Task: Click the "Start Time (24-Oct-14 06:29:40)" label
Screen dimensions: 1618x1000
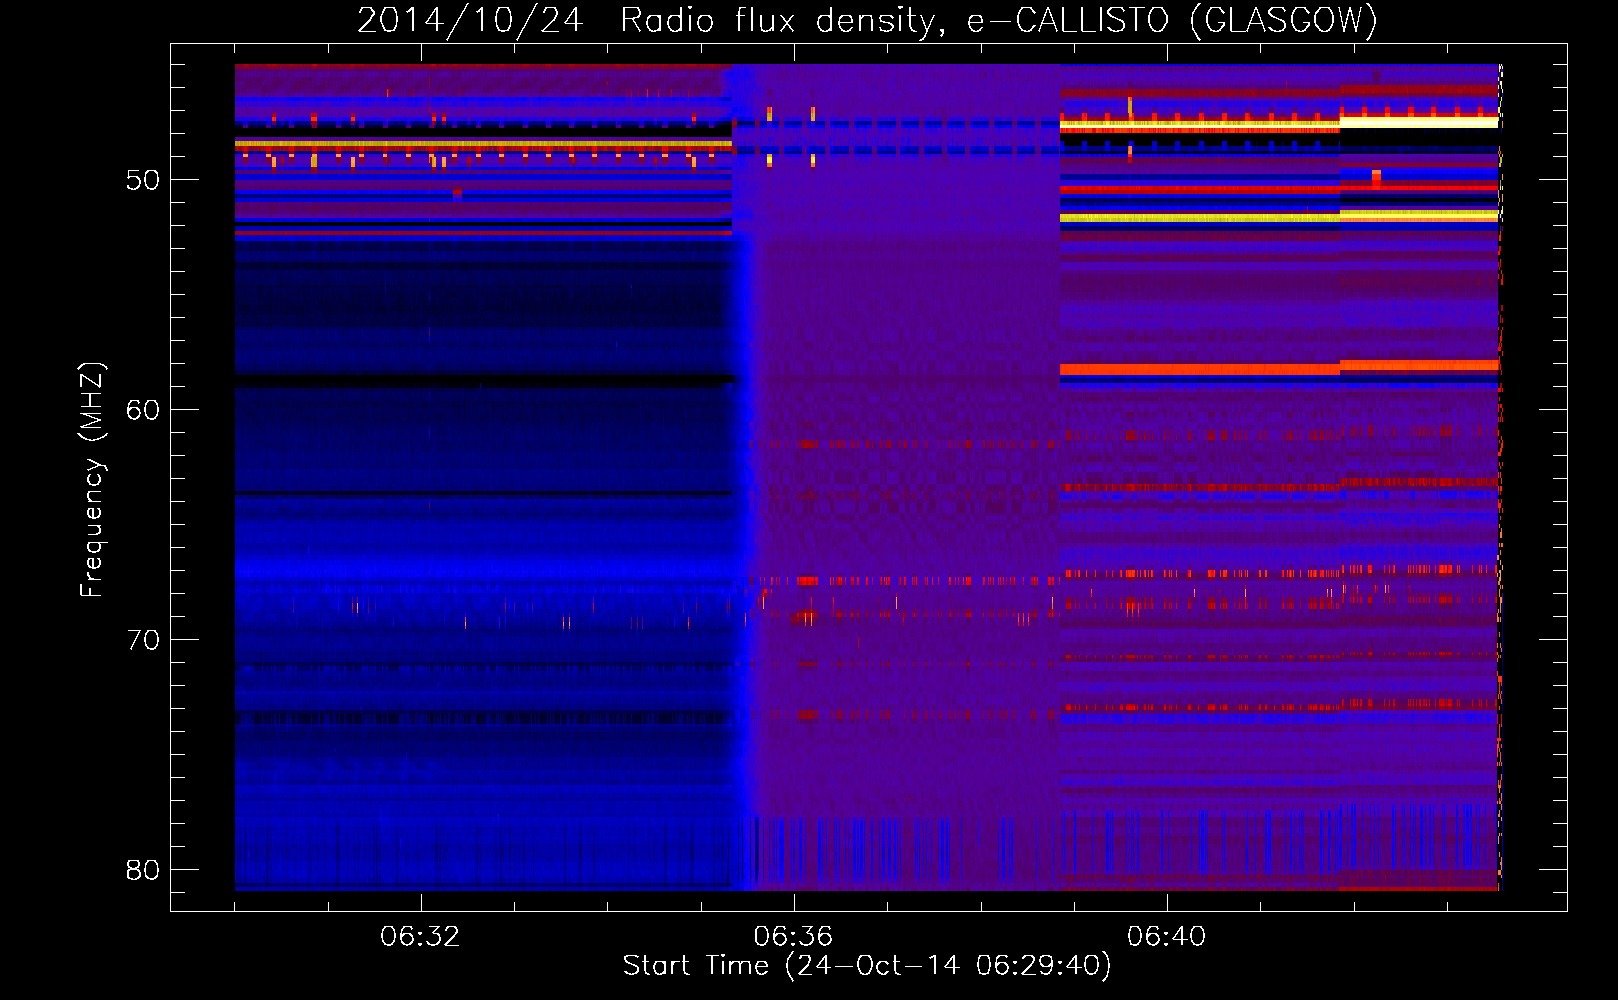Action: coord(867,966)
